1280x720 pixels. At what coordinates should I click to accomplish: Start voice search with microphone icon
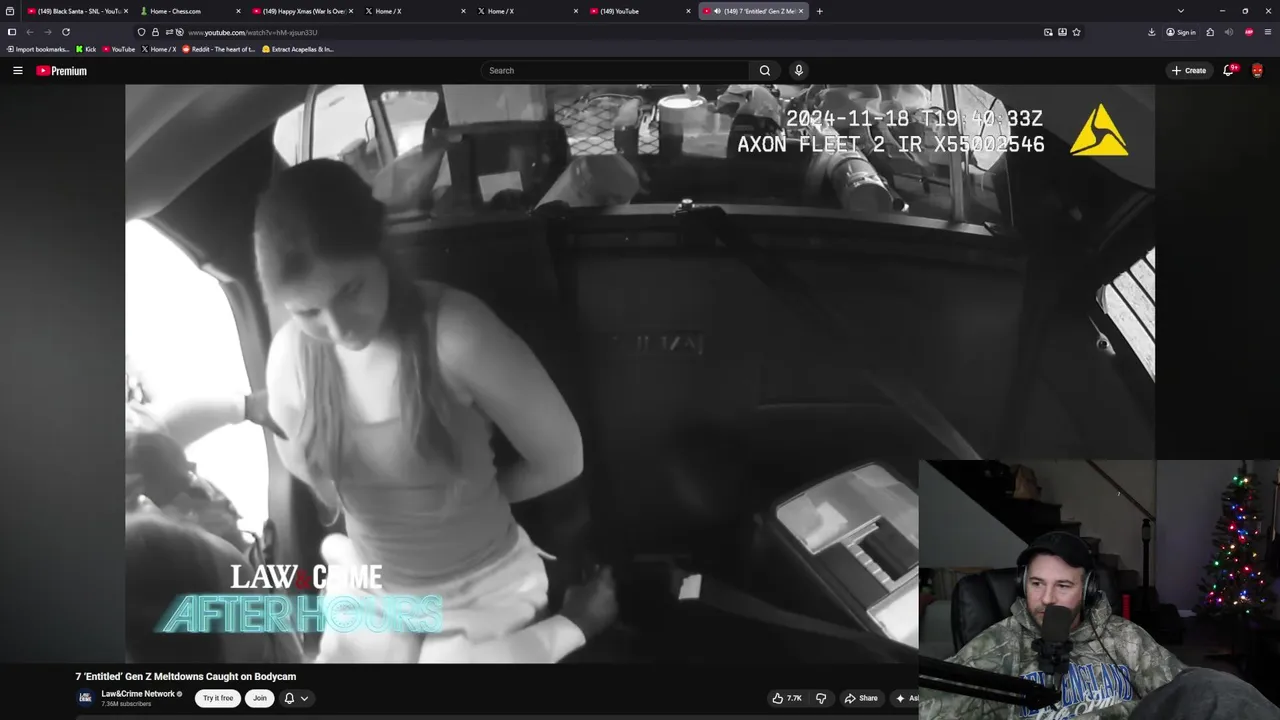tap(798, 70)
